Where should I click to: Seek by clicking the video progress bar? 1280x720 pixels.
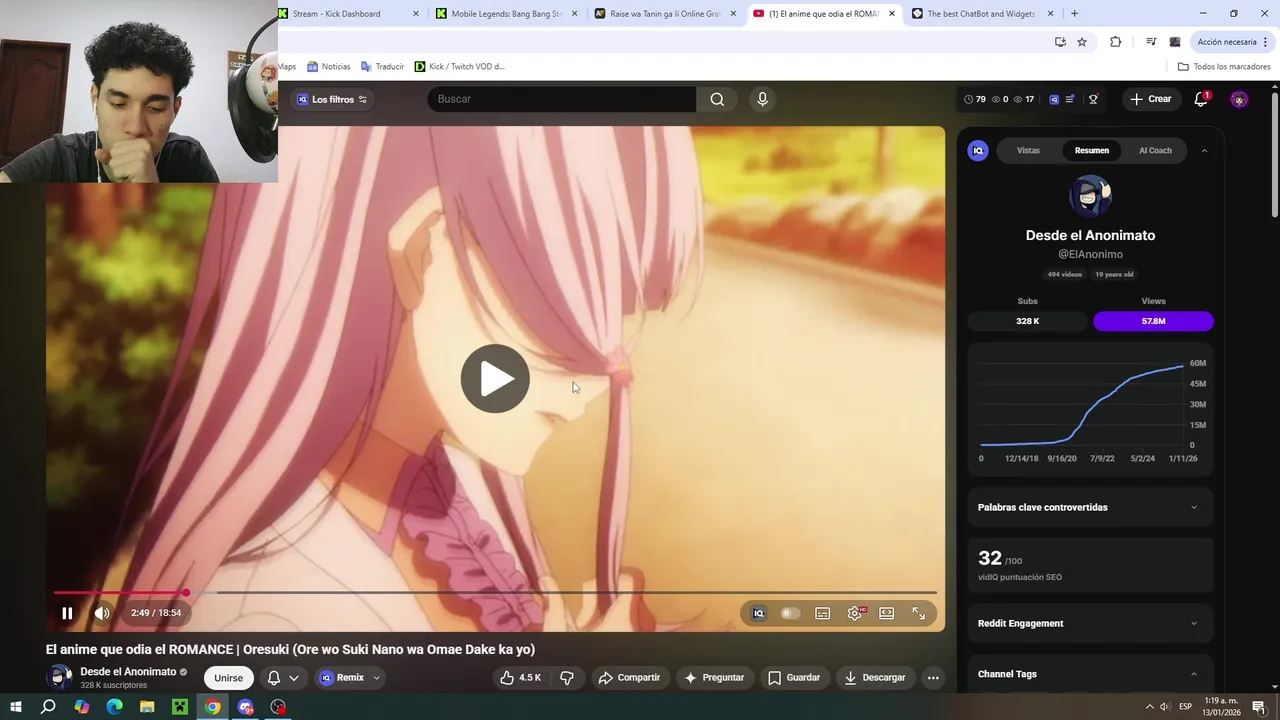click(x=495, y=593)
